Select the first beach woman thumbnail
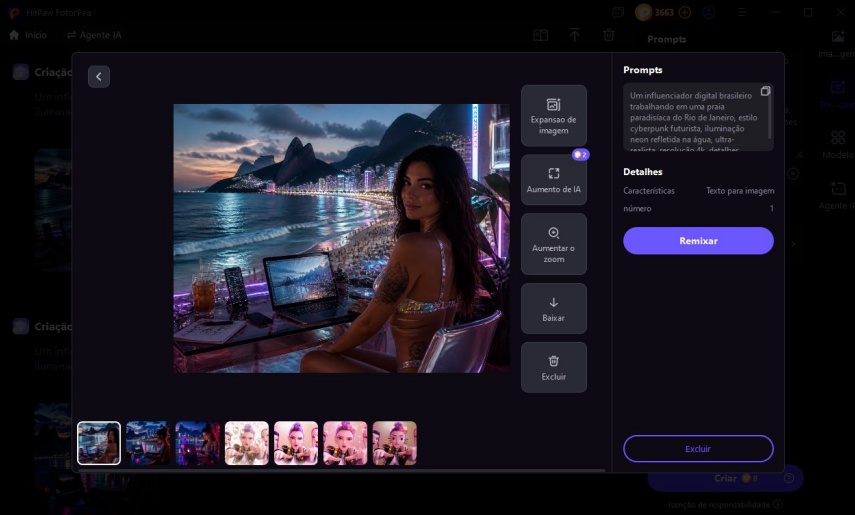Image resolution: width=855 pixels, height=515 pixels. [x=99, y=443]
